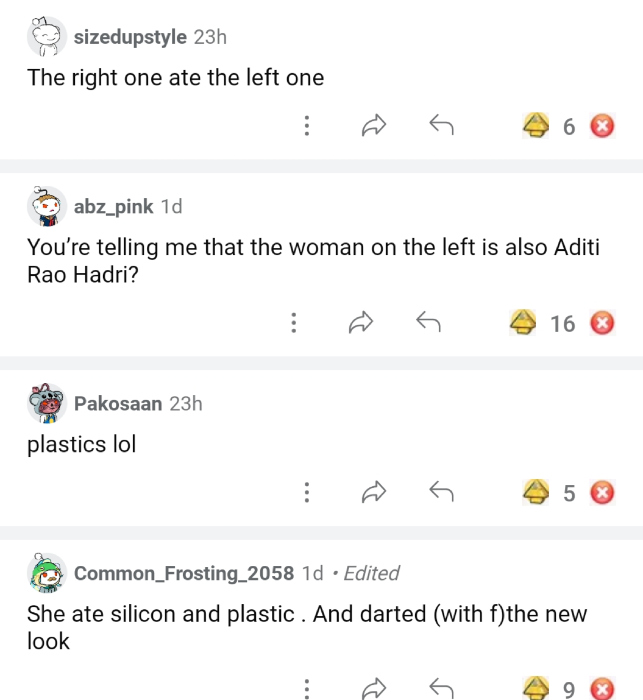Open options menu on sizedupstyle's comment
Viewport: 643px width, 700px height.
307,126
